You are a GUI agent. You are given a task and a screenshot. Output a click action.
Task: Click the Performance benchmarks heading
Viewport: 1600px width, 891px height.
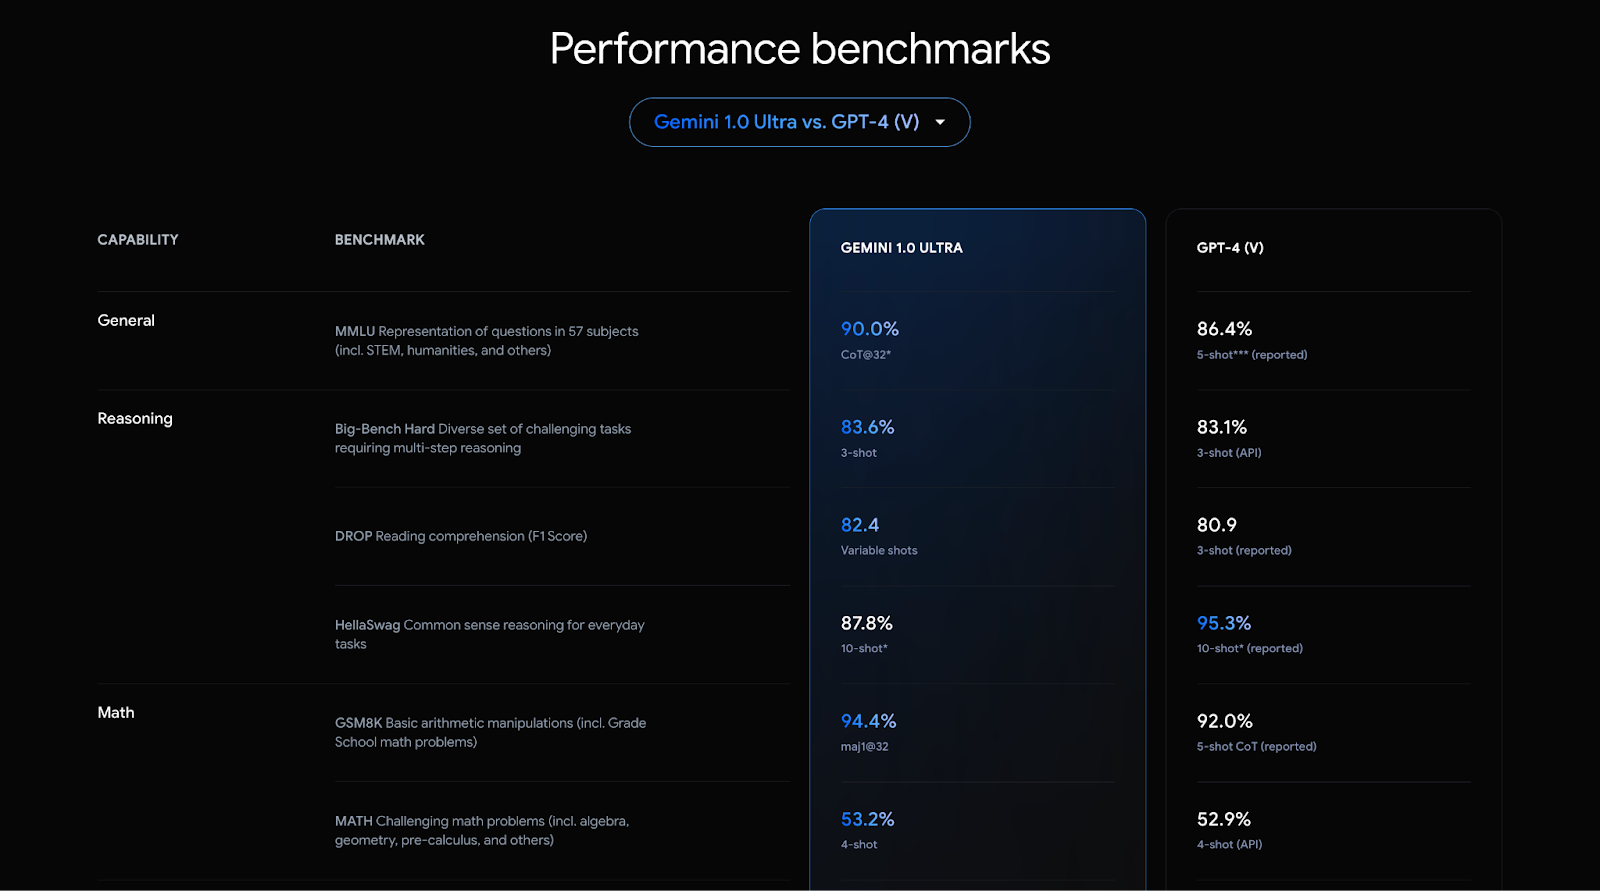click(x=800, y=49)
